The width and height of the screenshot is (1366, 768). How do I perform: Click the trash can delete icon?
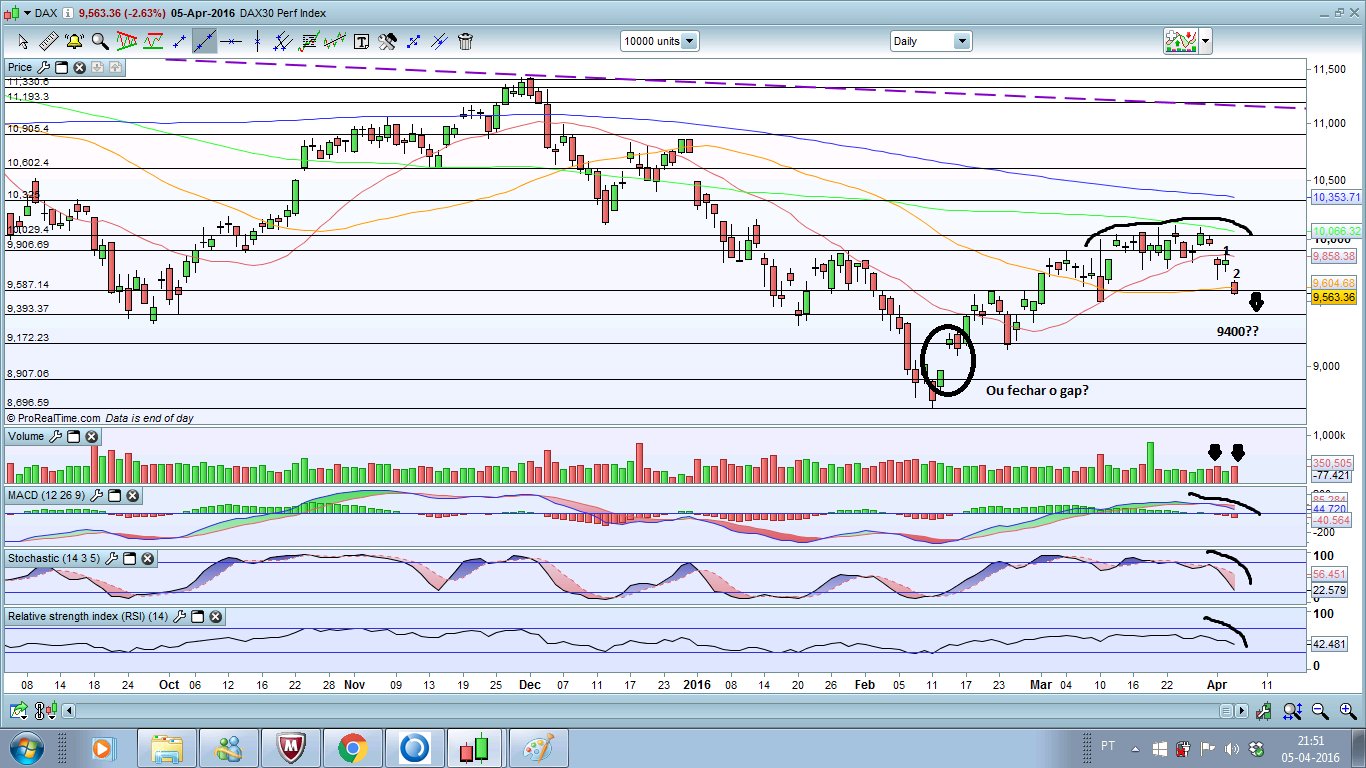click(x=465, y=41)
